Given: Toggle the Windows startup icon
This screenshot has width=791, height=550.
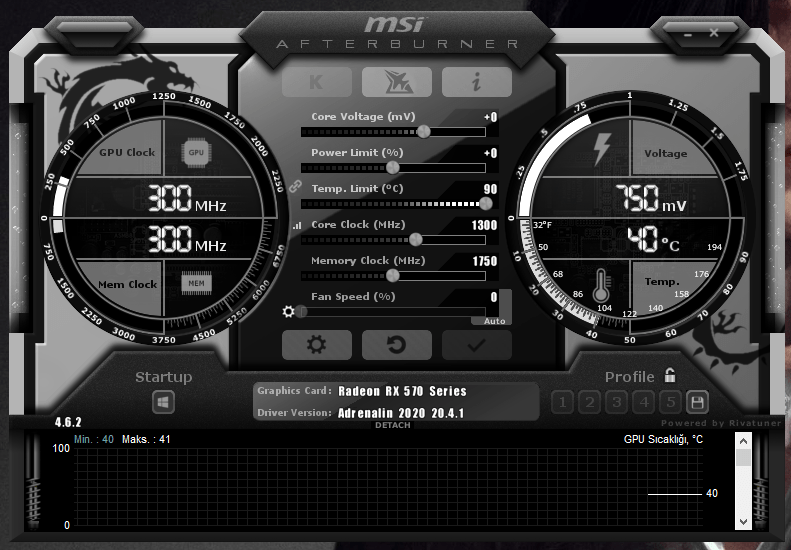Looking at the screenshot, I should pyautogui.click(x=163, y=403).
